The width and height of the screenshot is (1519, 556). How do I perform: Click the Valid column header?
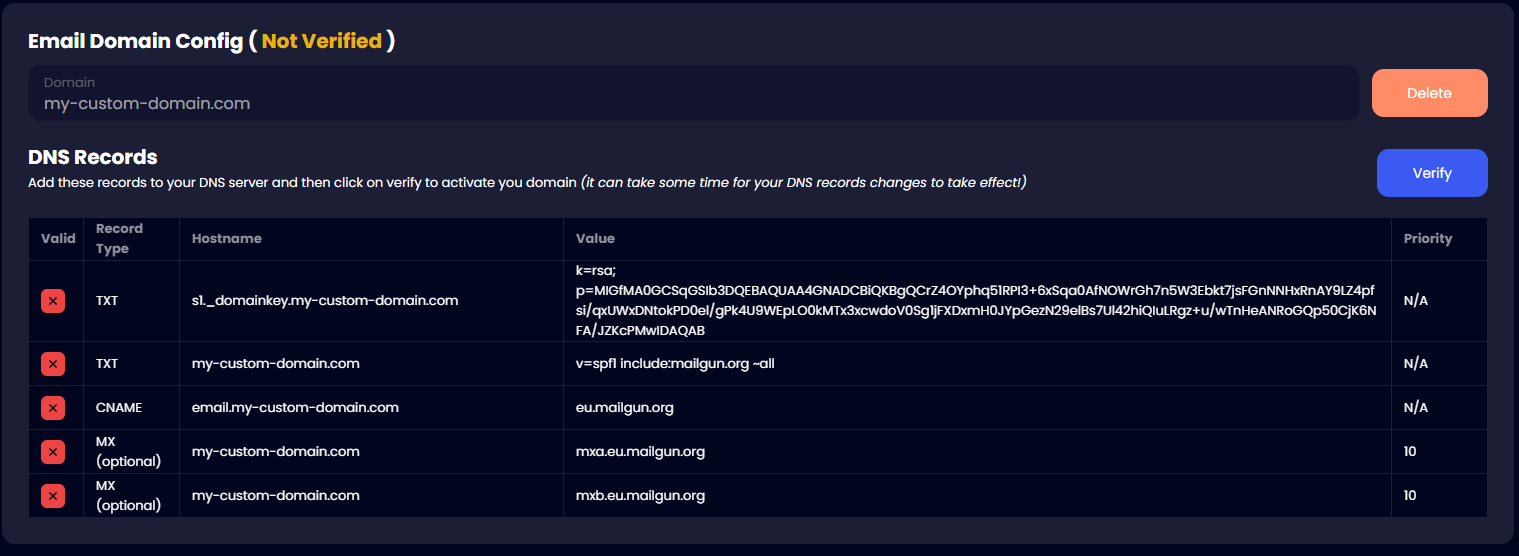(x=58, y=239)
